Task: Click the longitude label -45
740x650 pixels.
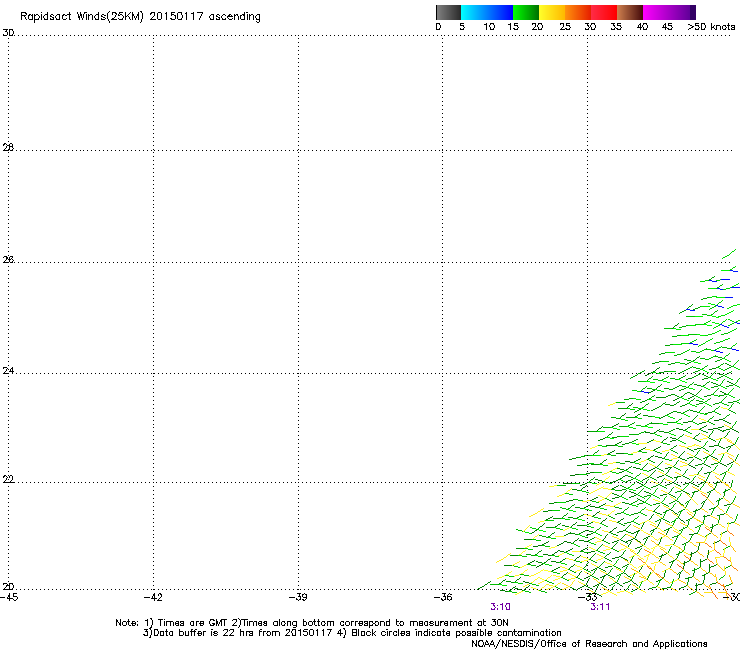Action: [x=9, y=597]
